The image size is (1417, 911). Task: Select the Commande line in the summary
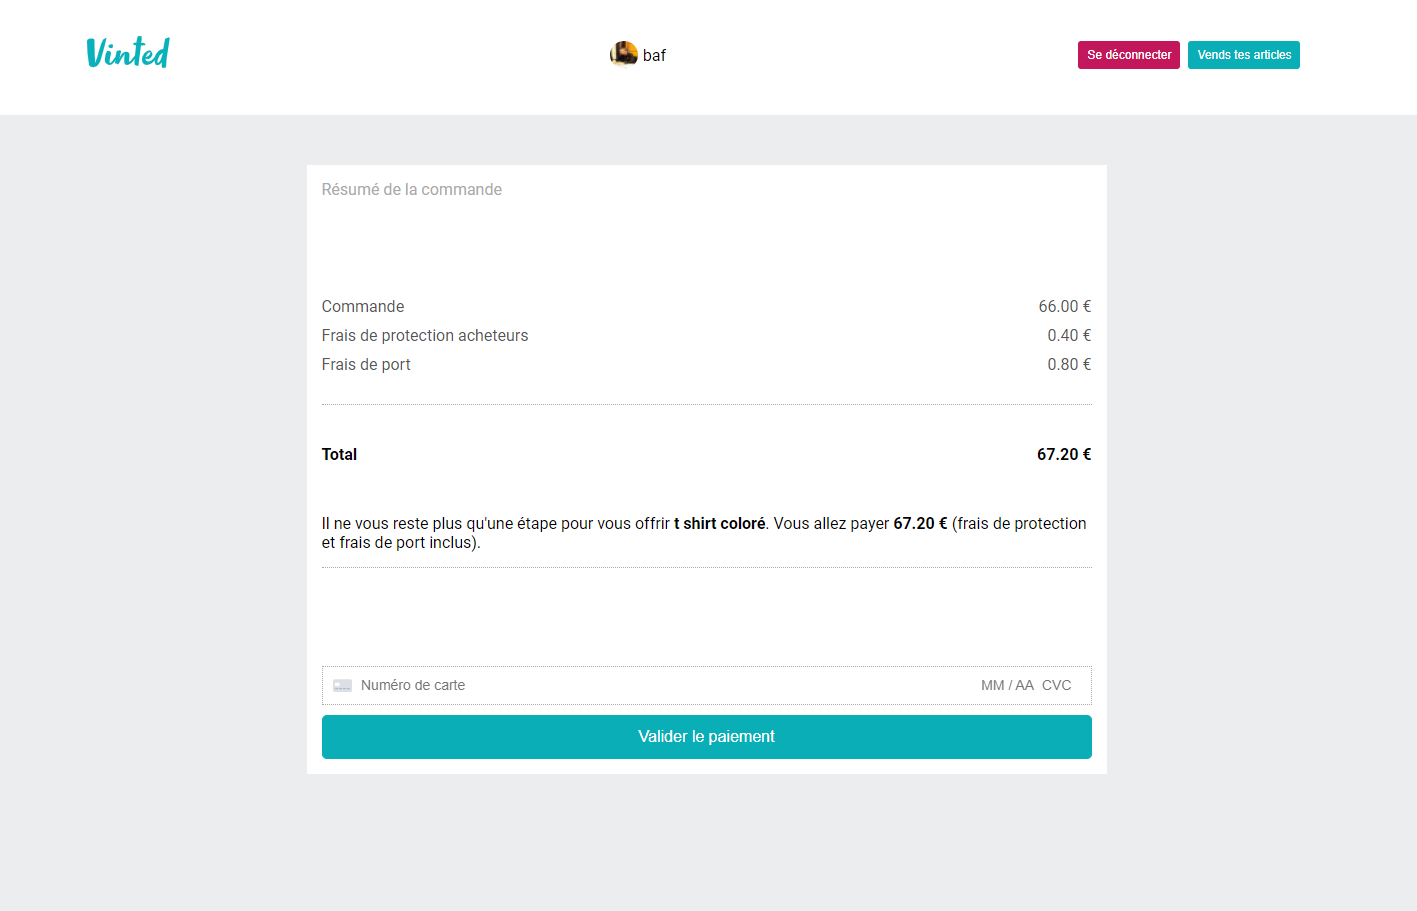363,306
